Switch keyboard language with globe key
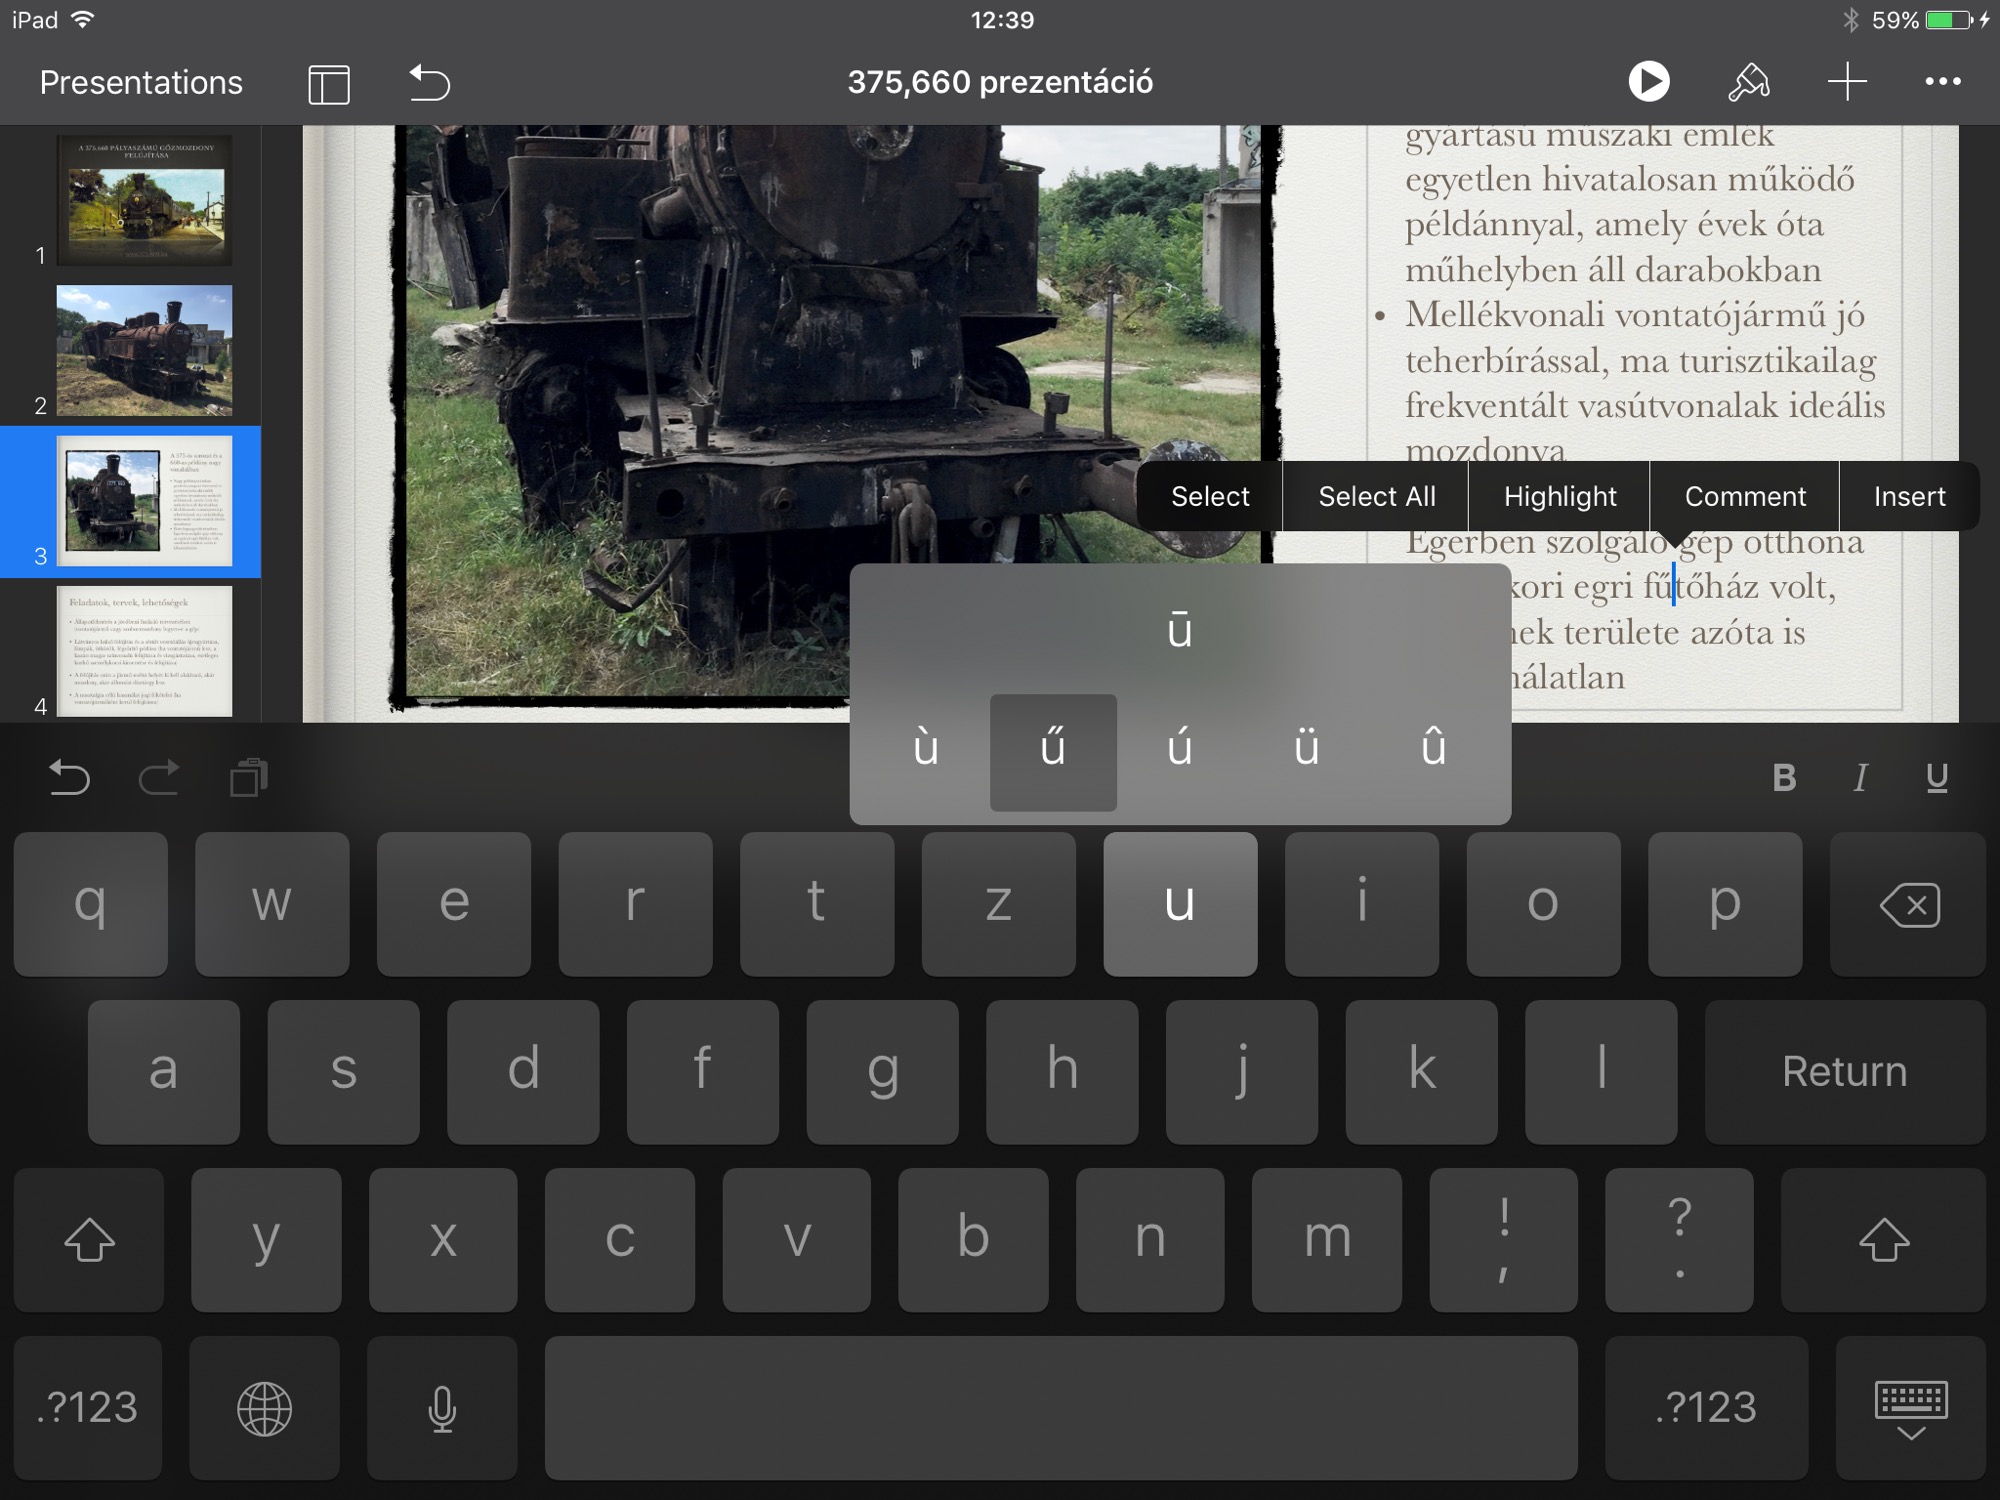 tap(265, 1408)
